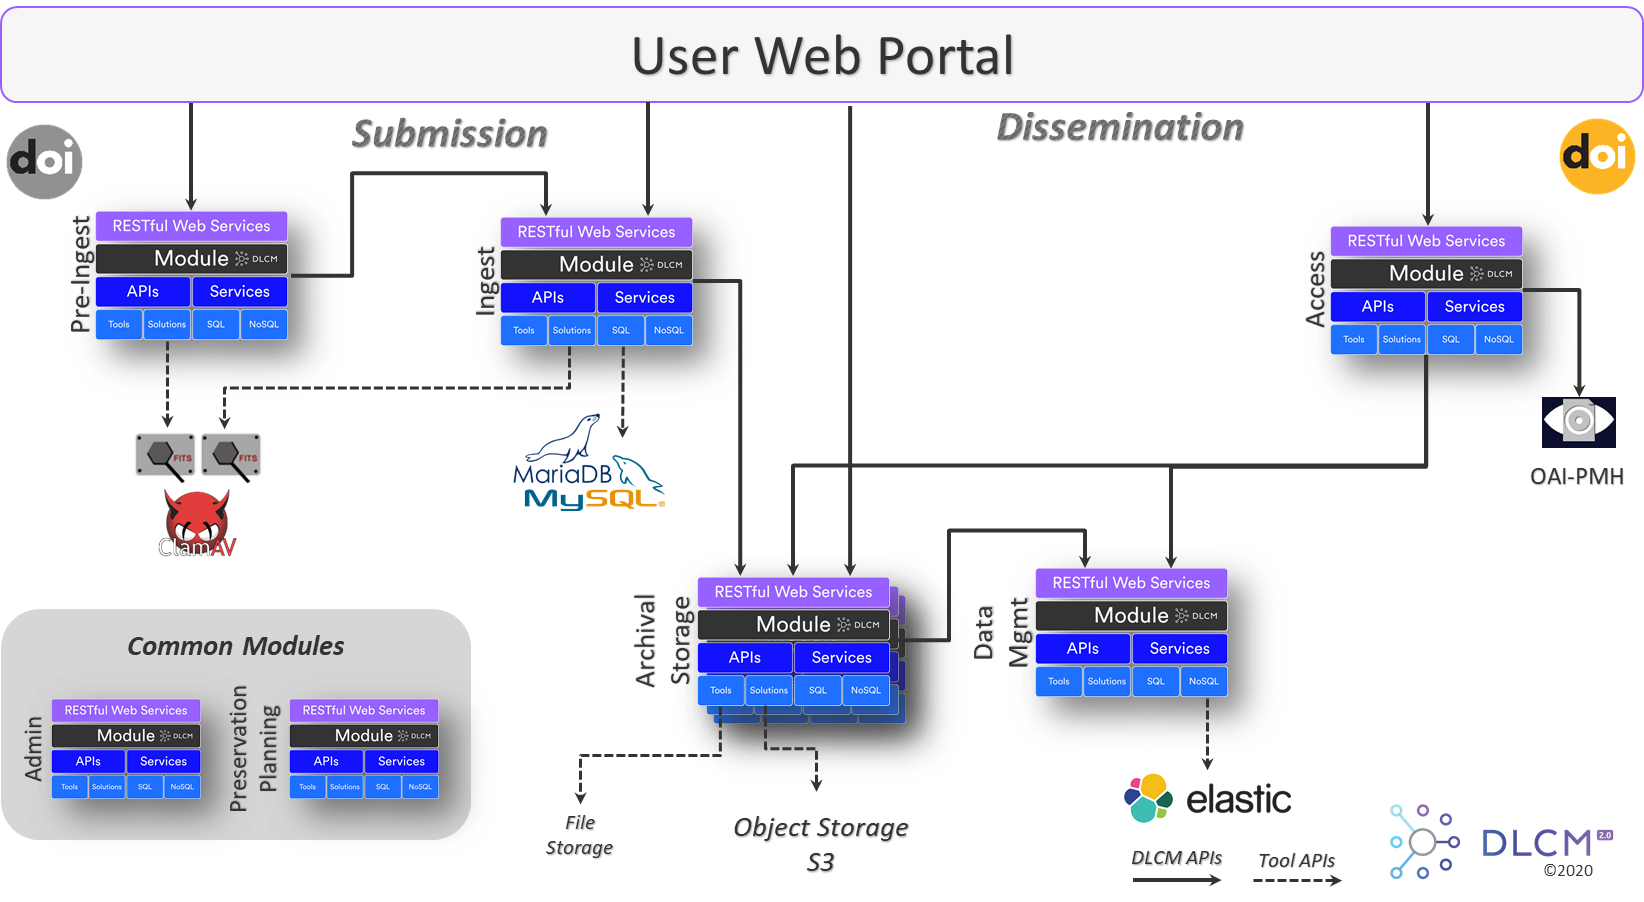This screenshot has height=902, width=1644.
Task: Select the Submission section label
Action: [x=449, y=133]
